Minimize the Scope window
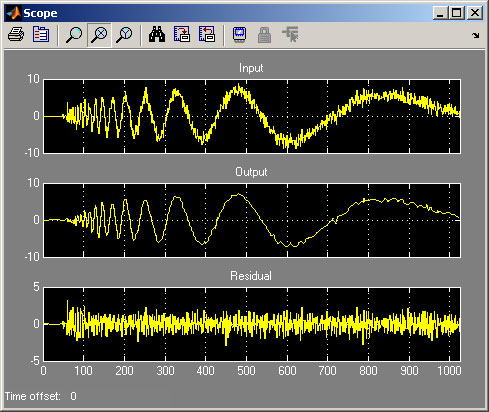The image size is (489, 412). point(441,13)
